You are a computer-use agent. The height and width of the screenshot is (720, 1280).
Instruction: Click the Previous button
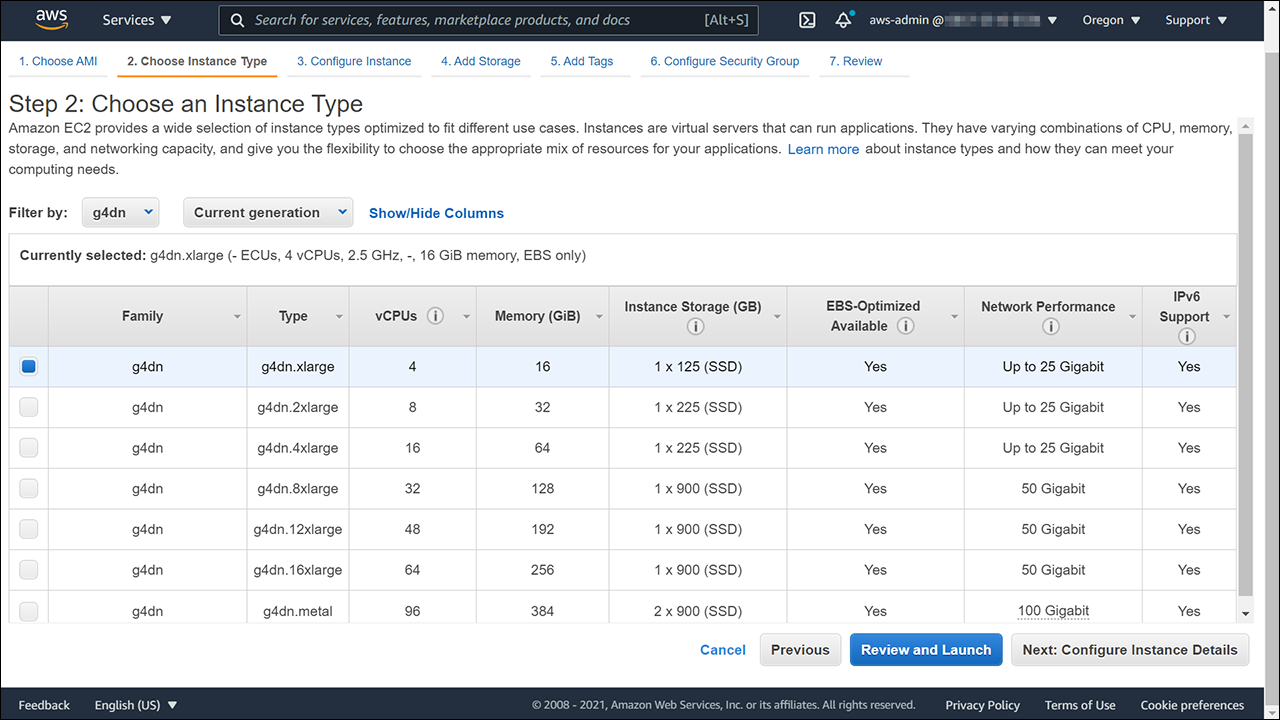click(x=800, y=650)
